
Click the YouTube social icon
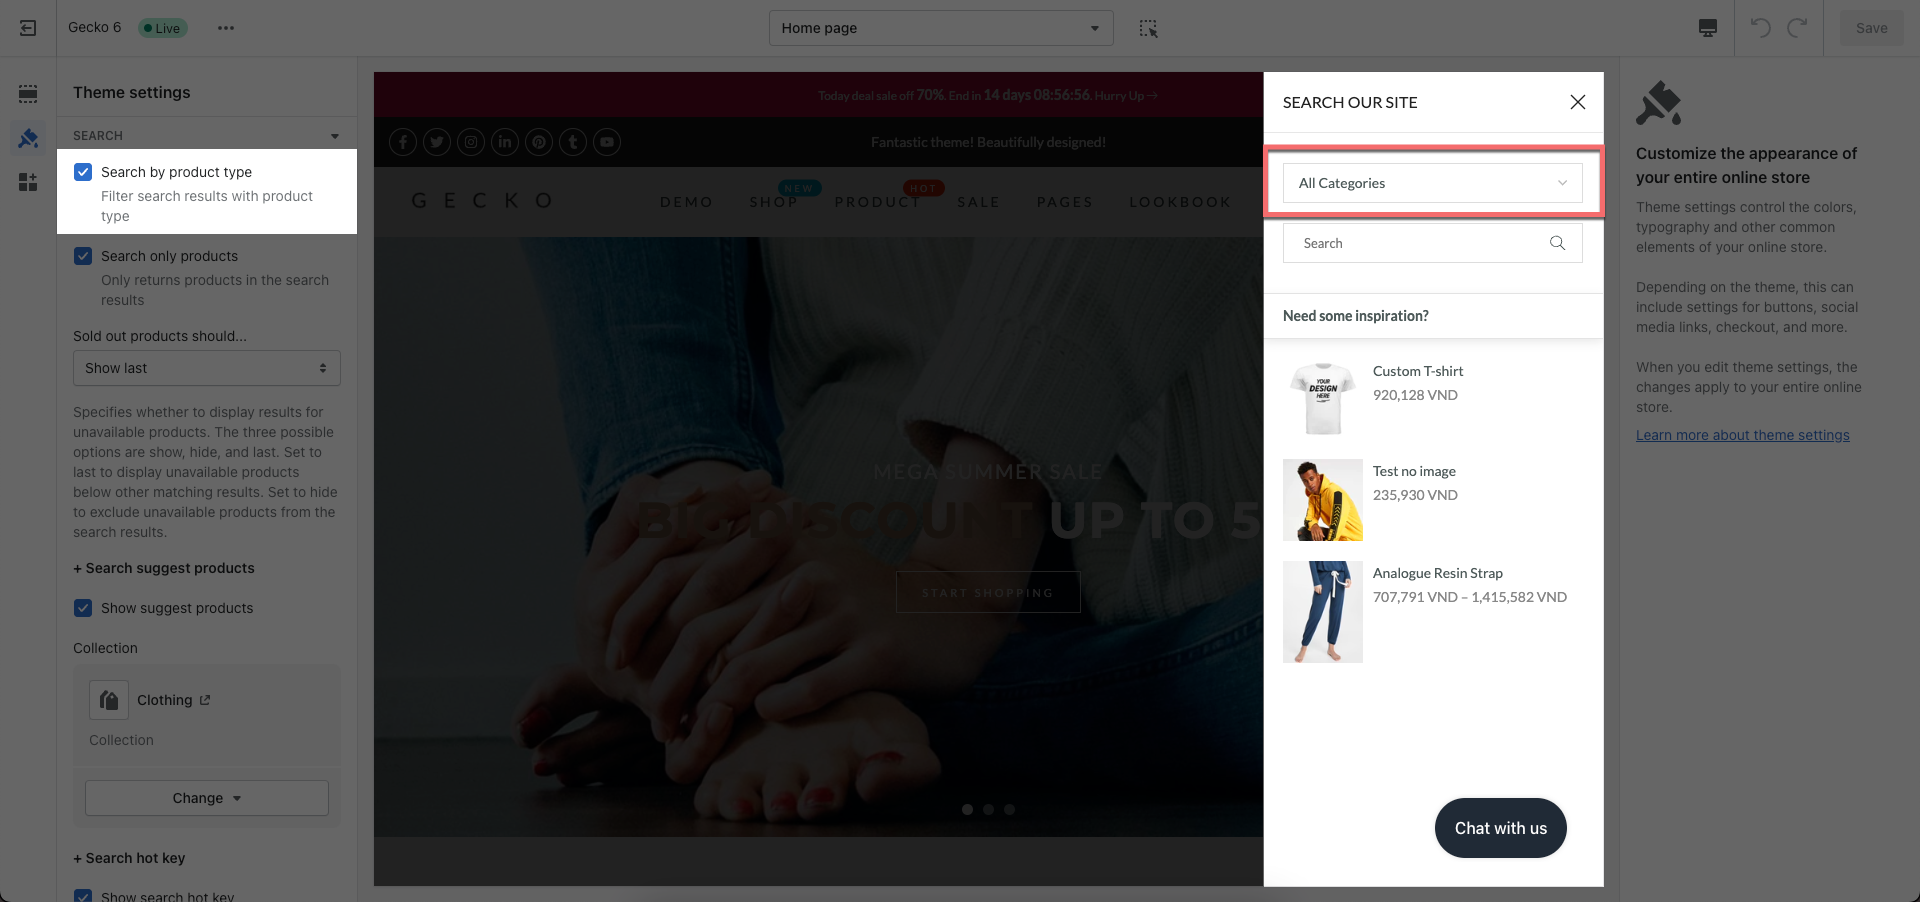click(x=607, y=142)
